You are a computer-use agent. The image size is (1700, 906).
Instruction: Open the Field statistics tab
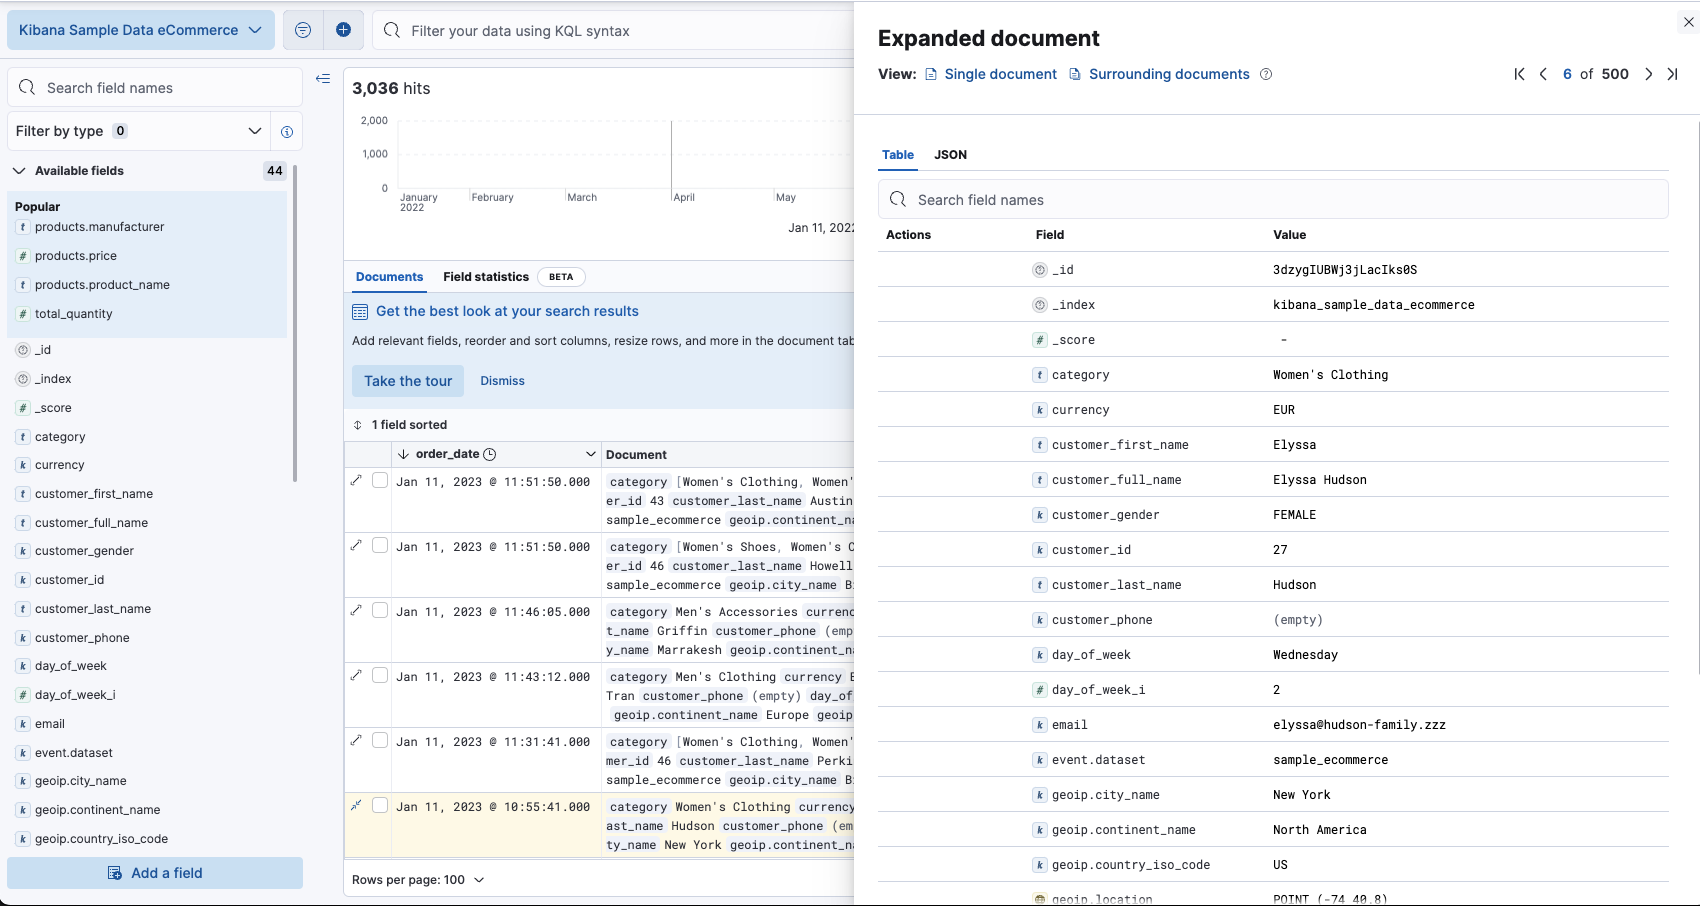(486, 277)
